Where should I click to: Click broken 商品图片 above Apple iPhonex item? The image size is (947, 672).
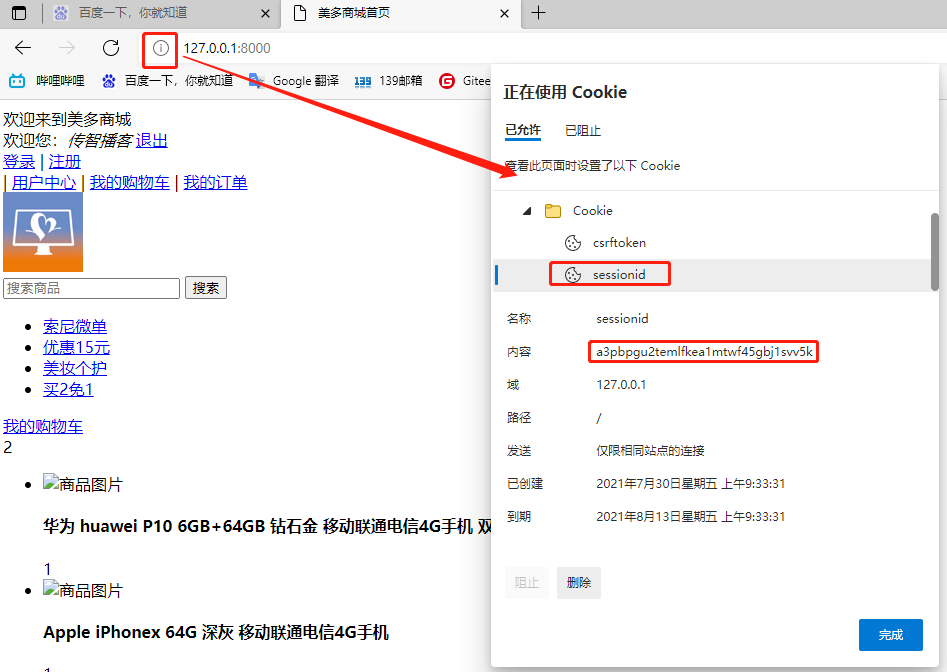[83, 590]
